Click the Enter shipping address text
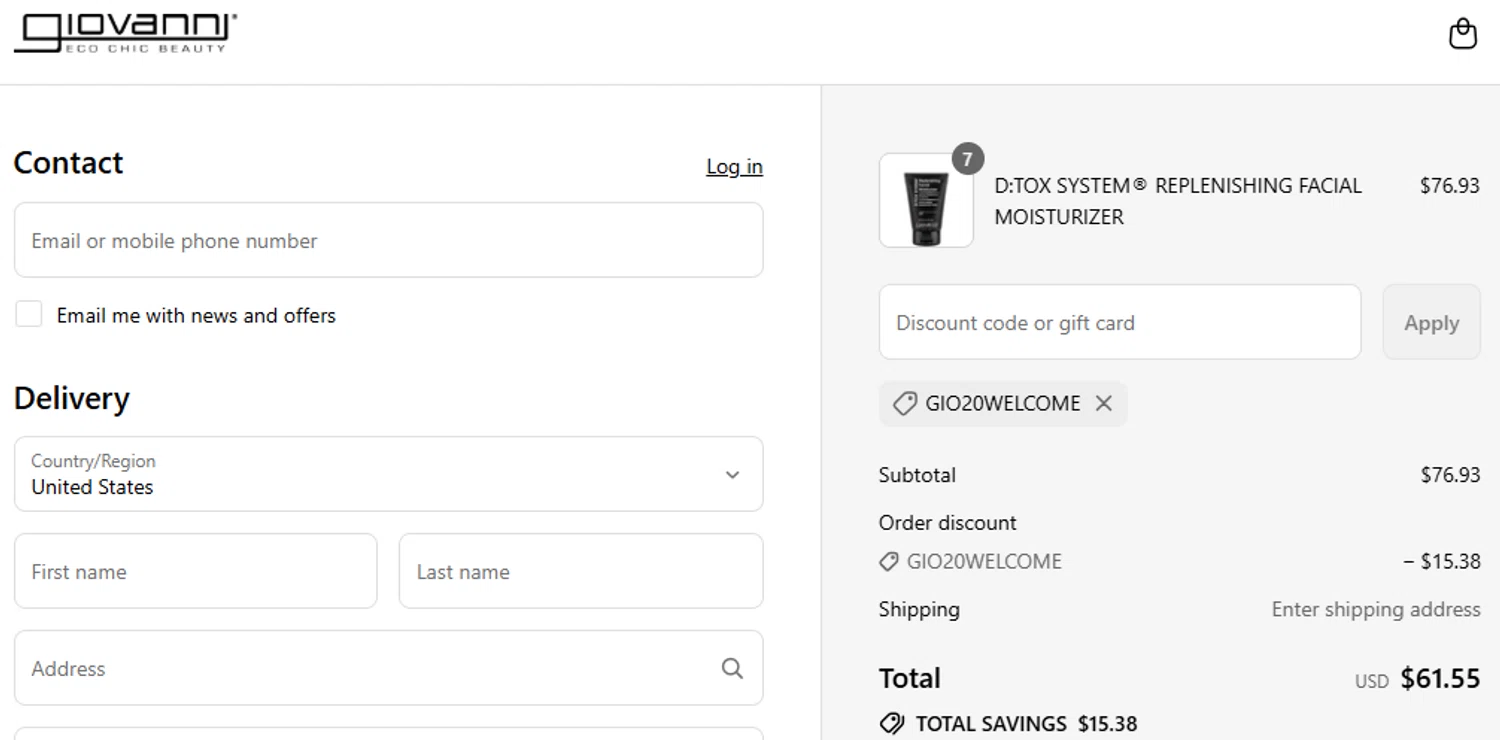 coord(1376,609)
